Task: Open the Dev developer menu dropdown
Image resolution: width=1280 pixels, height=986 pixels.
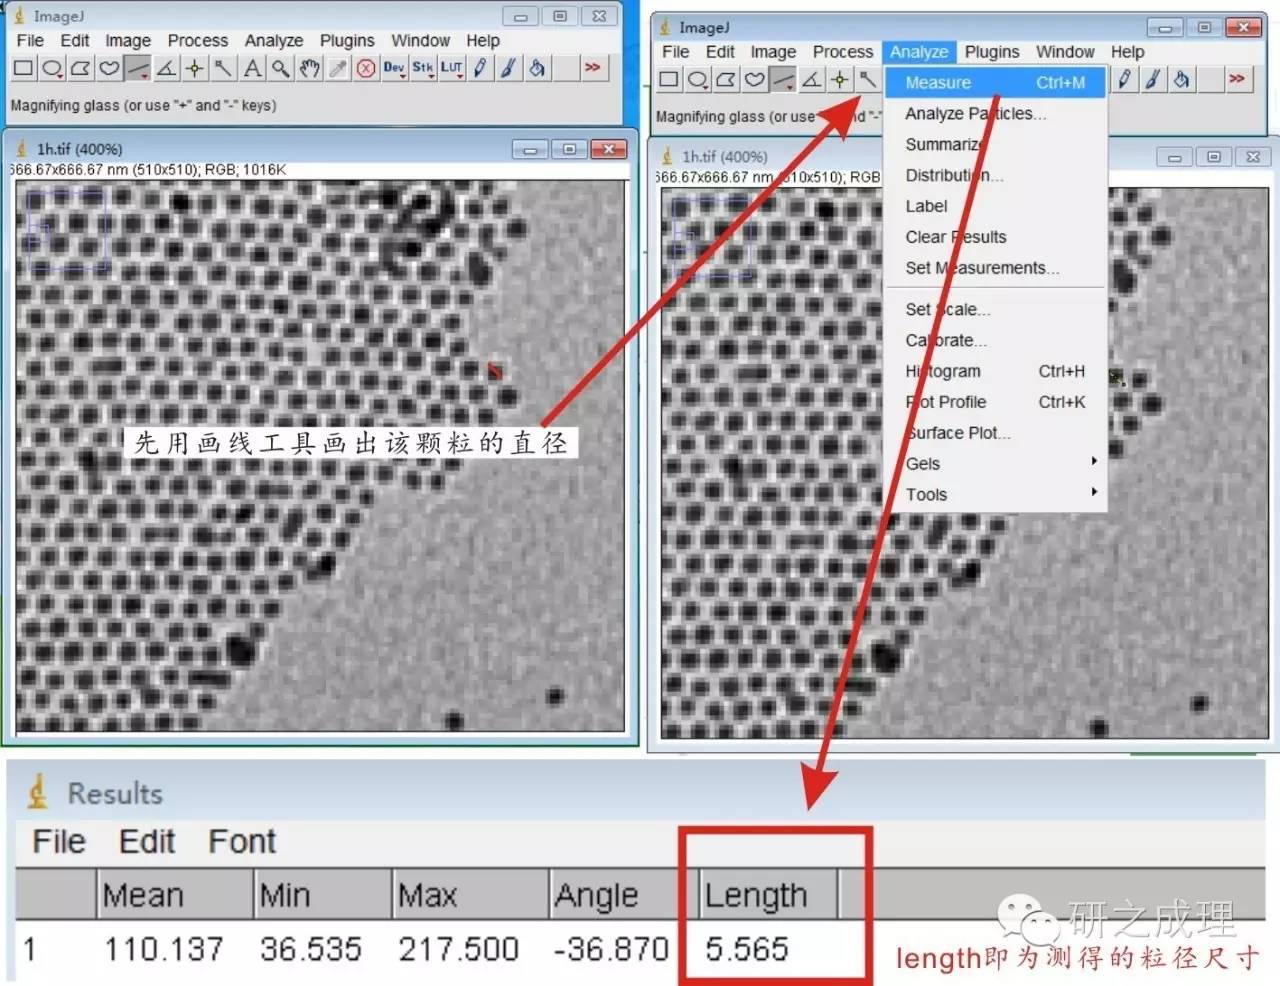Action: point(395,68)
